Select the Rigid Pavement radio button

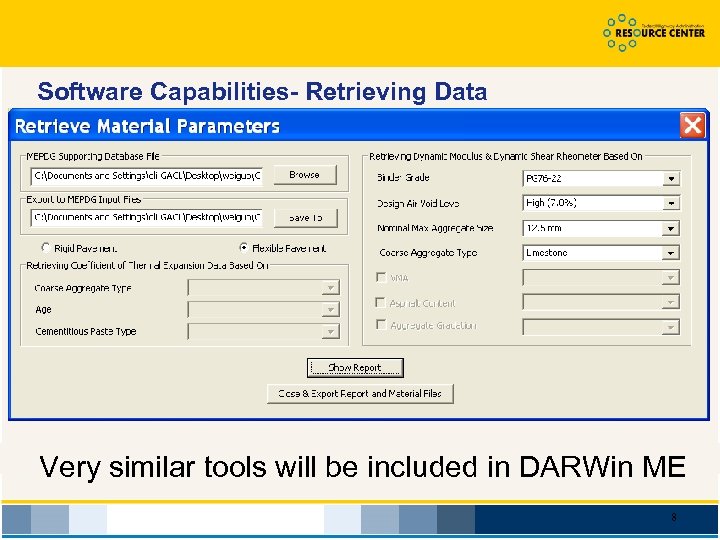(45, 248)
